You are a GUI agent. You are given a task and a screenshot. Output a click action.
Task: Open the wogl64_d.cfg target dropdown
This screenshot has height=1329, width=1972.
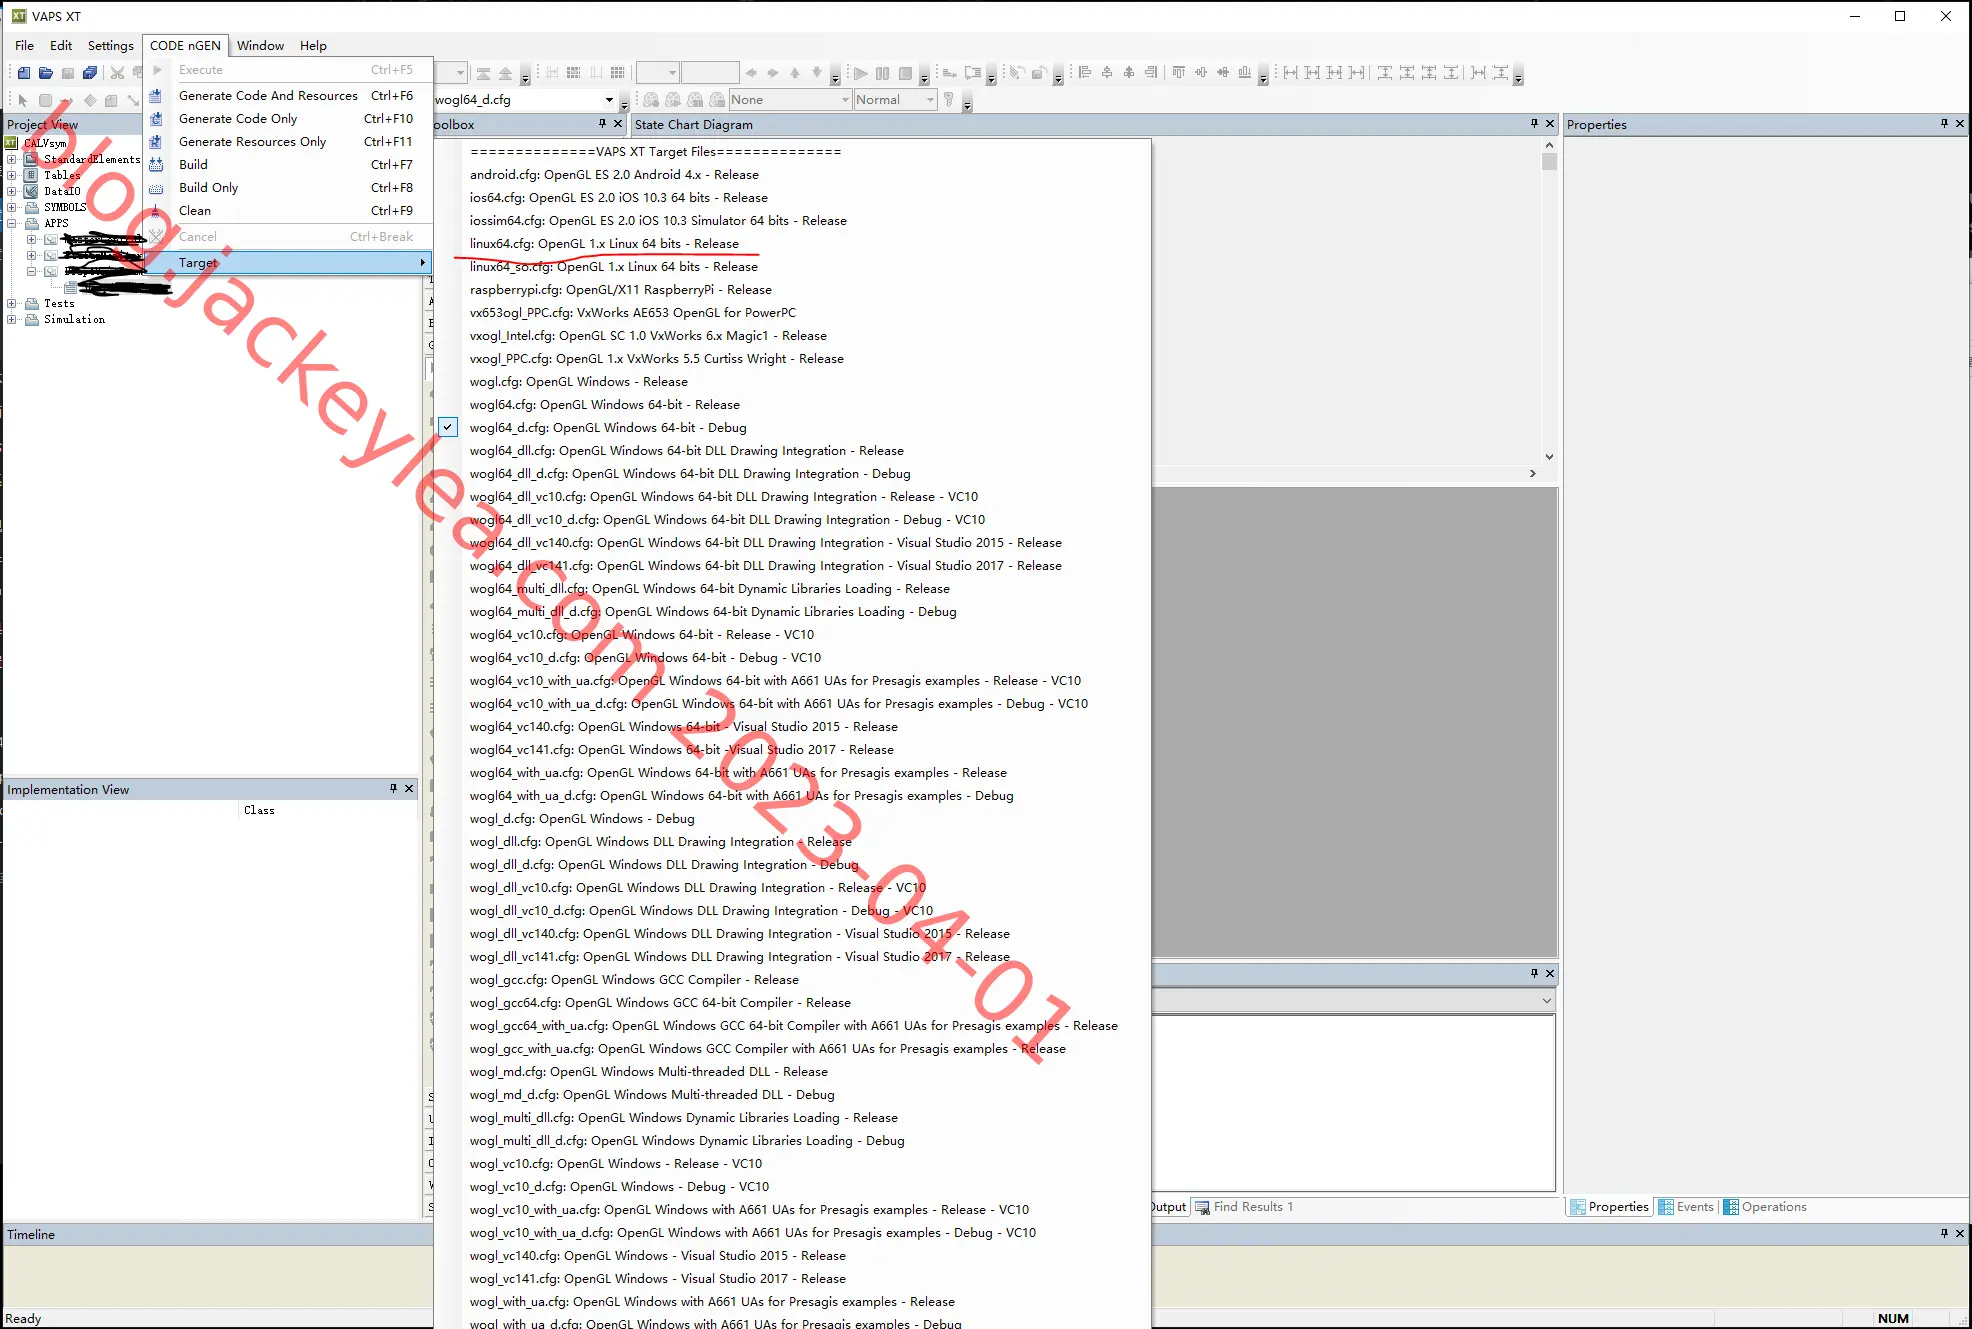point(609,100)
